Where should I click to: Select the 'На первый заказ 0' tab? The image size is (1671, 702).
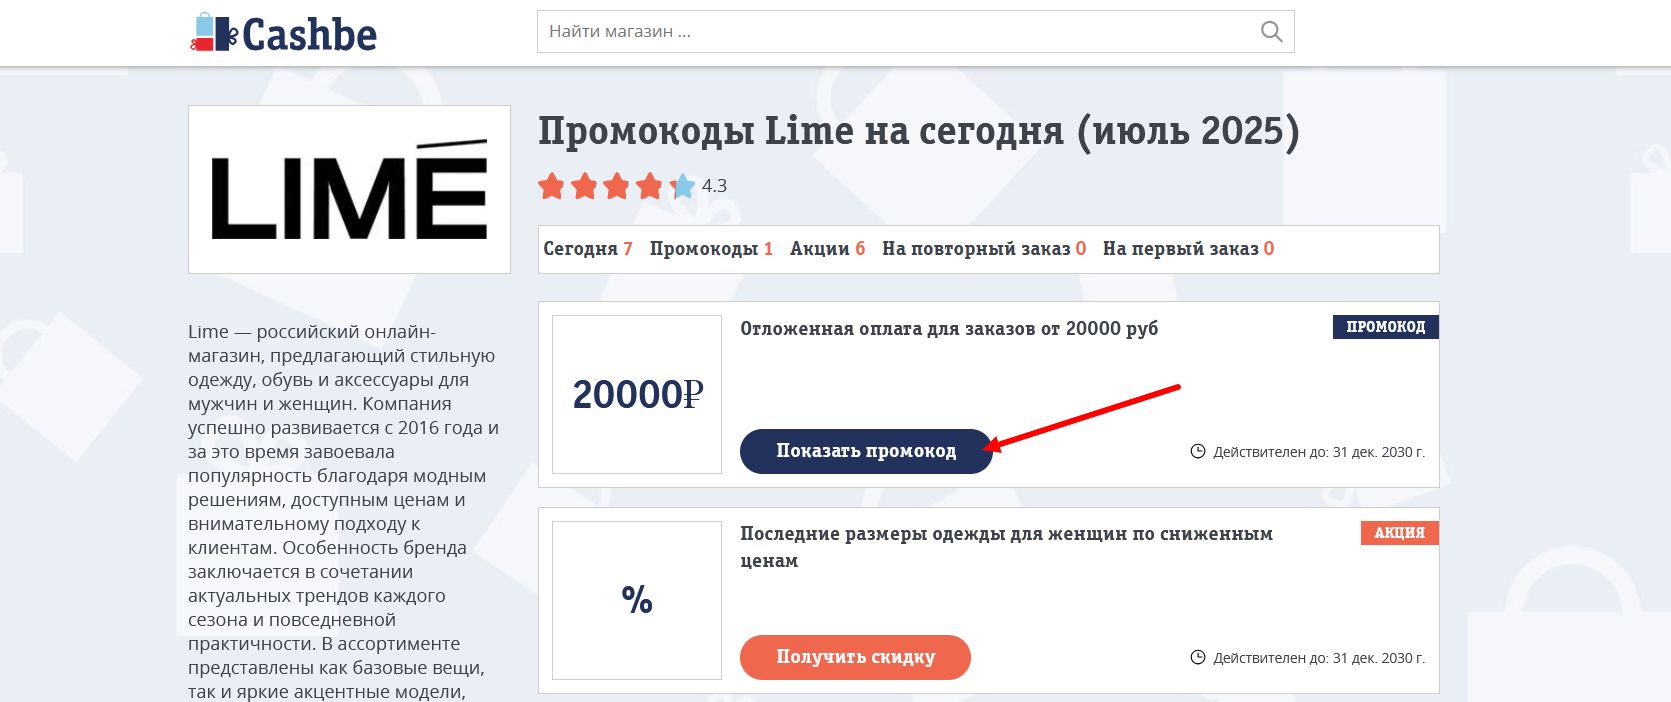(1189, 249)
